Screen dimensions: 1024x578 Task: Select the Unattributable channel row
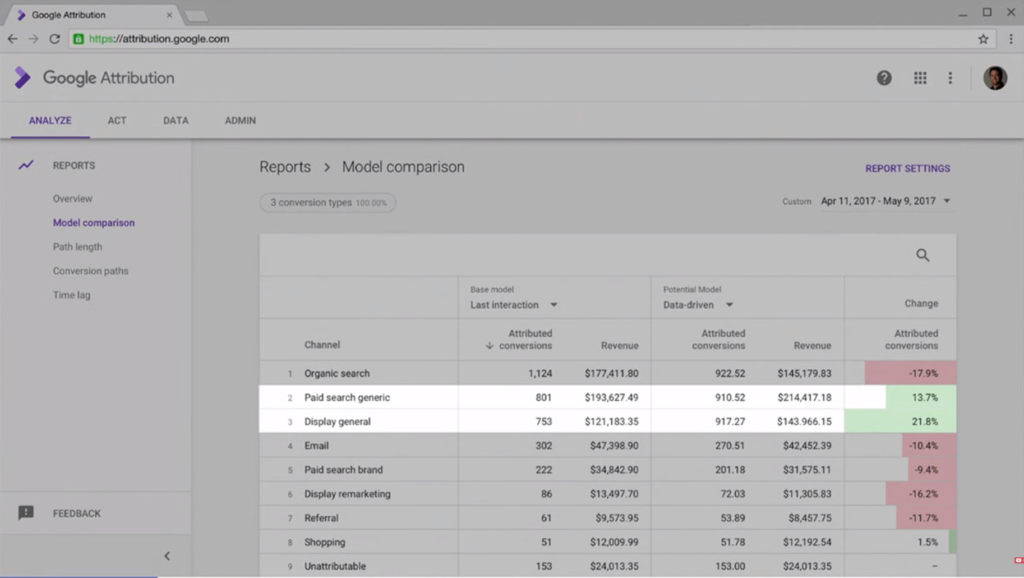pos(607,566)
